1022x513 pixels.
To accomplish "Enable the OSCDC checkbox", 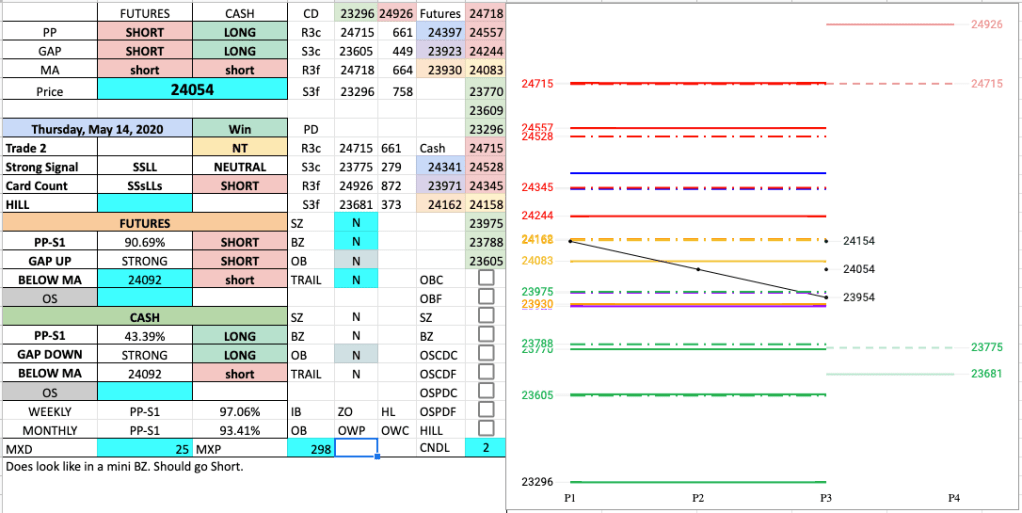I will pyautogui.click(x=485, y=355).
